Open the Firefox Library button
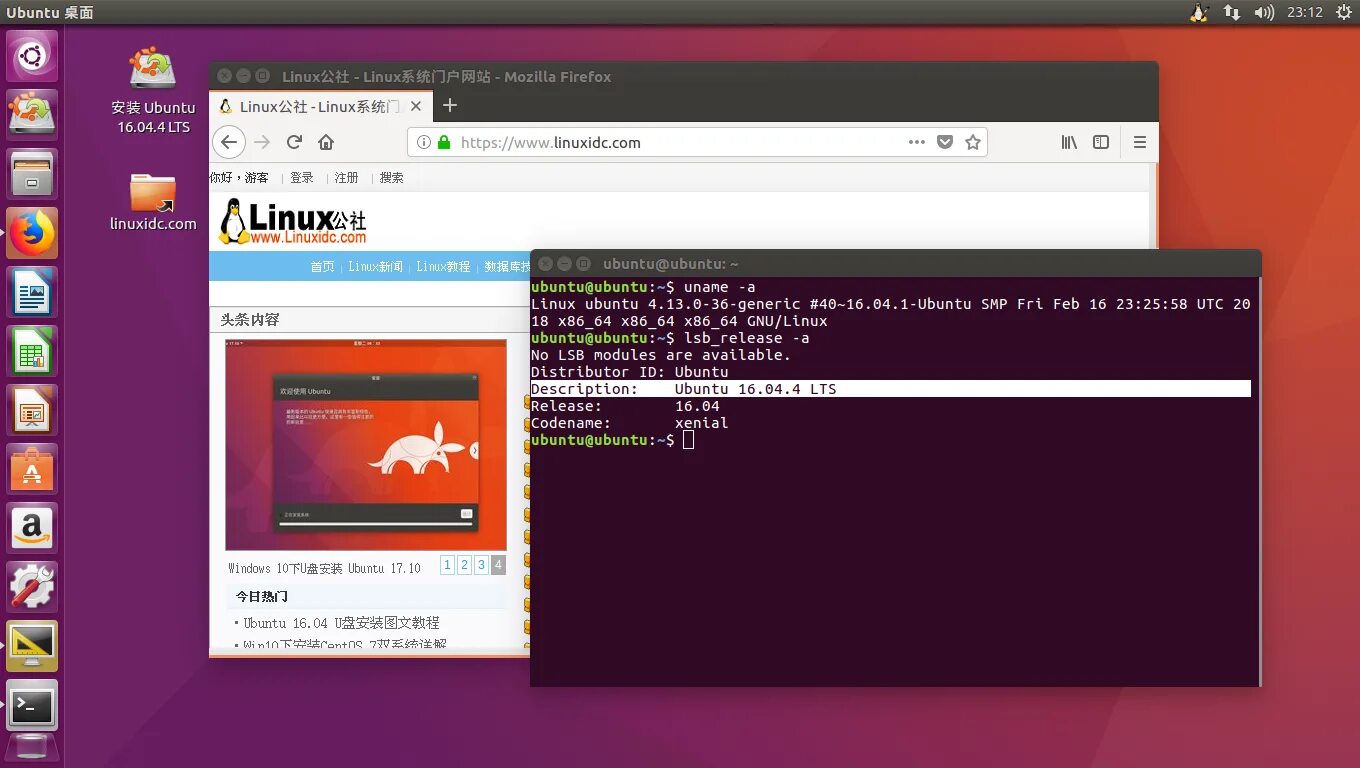The image size is (1360, 768). pyautogui.click(x=1069, y=142)
